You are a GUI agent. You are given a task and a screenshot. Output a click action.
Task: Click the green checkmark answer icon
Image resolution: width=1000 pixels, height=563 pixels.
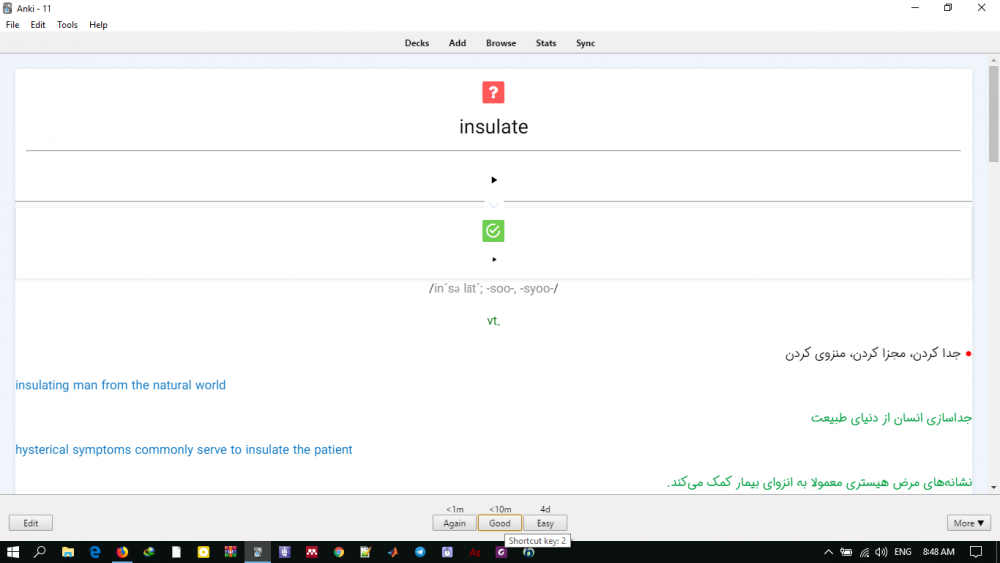[x=493, y=231]
